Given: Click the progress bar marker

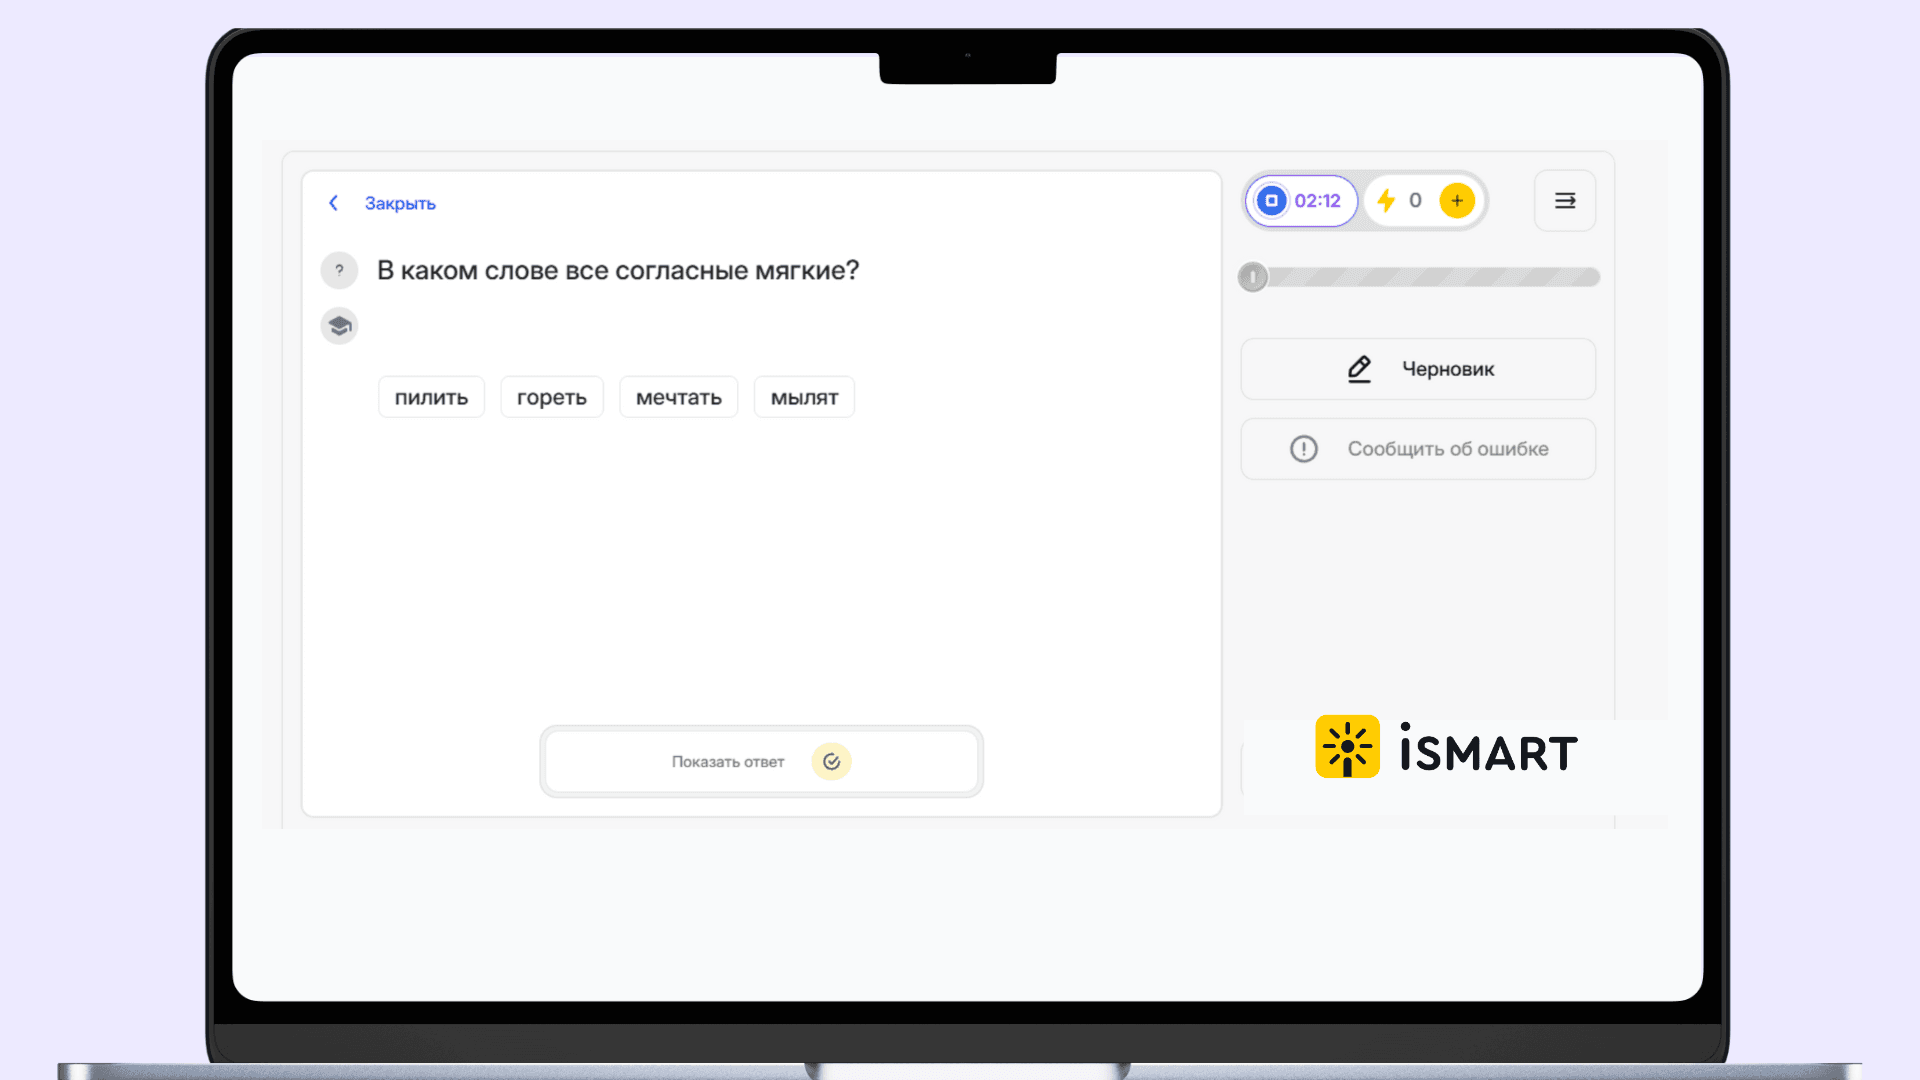Looking at the screenshot, I should tap(1252, 277).
